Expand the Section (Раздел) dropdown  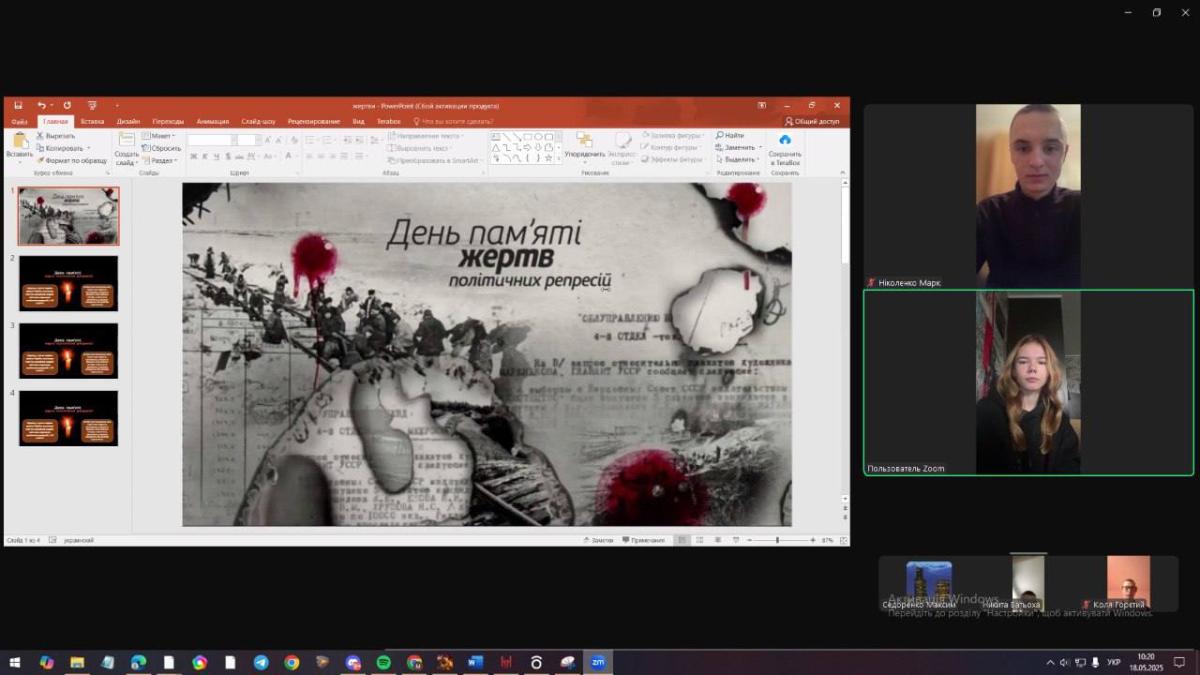[160, 160]
